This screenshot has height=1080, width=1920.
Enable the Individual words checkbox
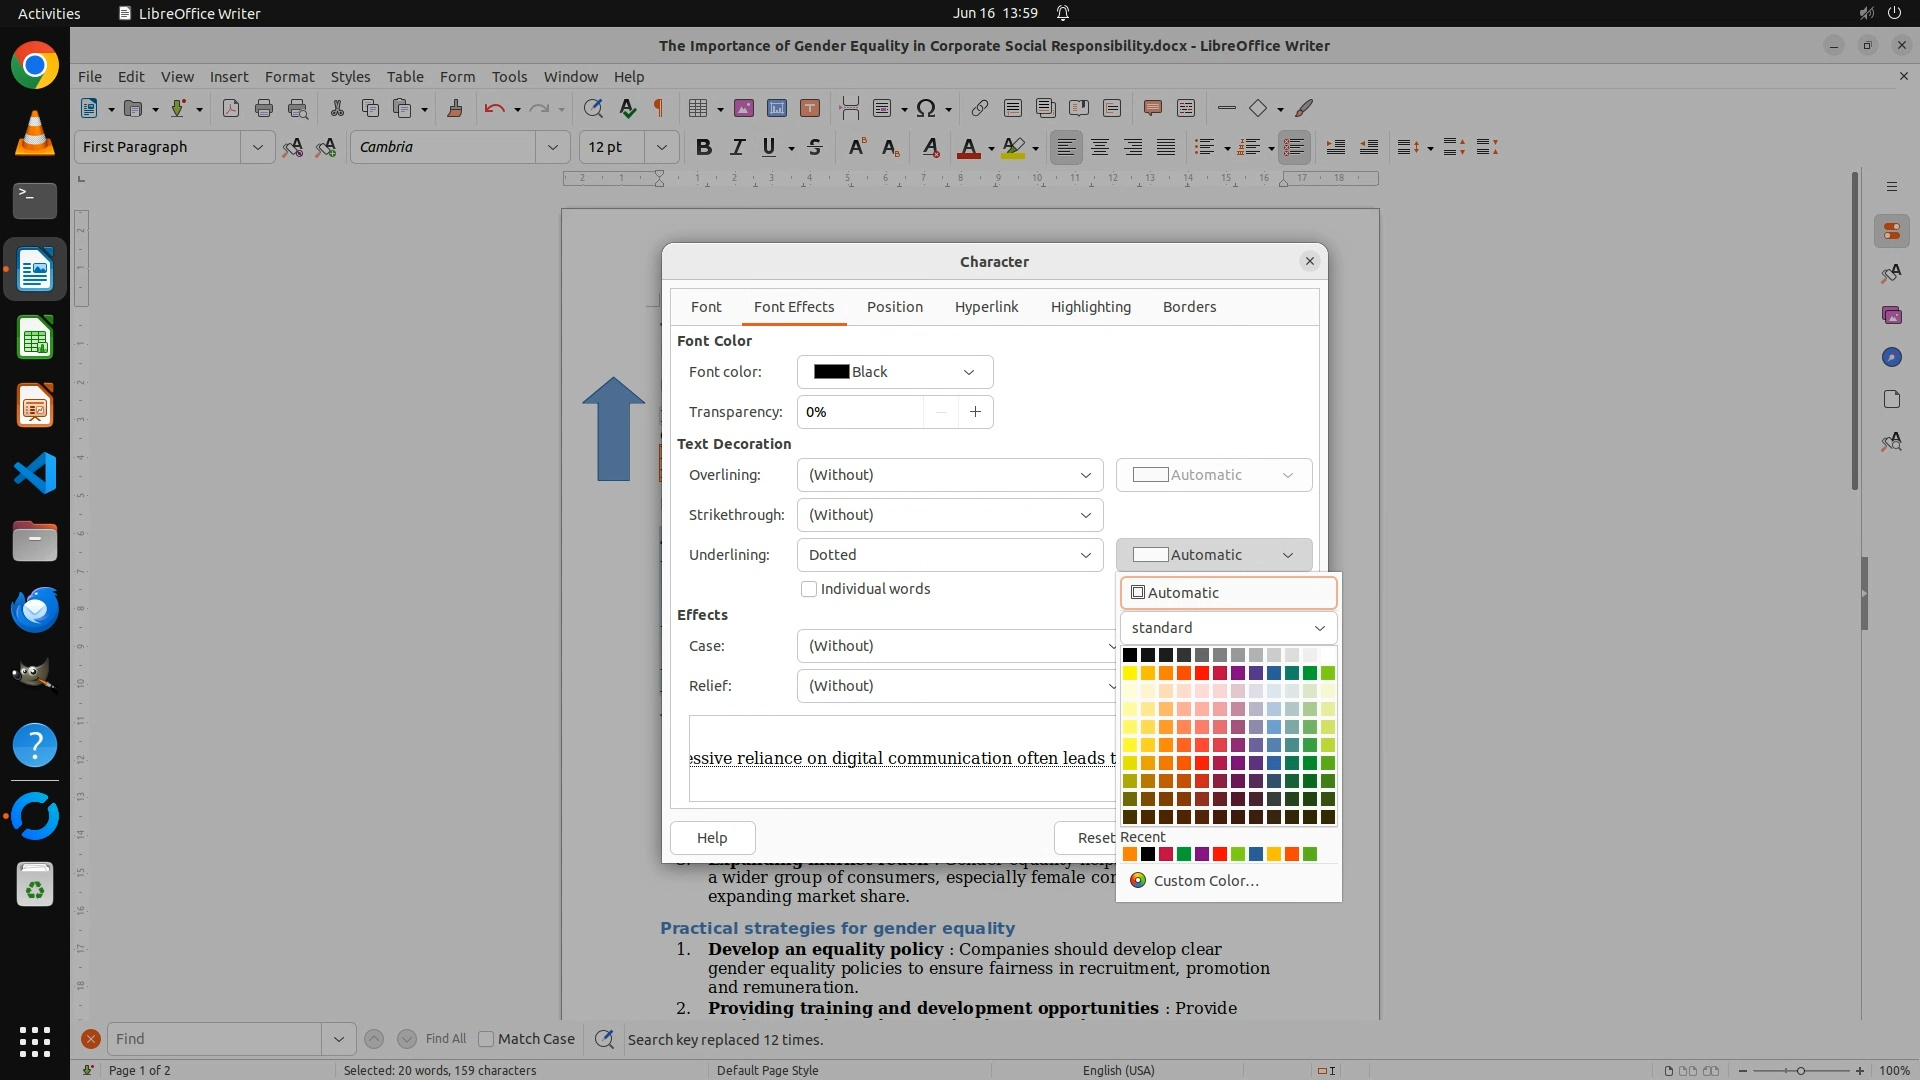pos(809,589)
